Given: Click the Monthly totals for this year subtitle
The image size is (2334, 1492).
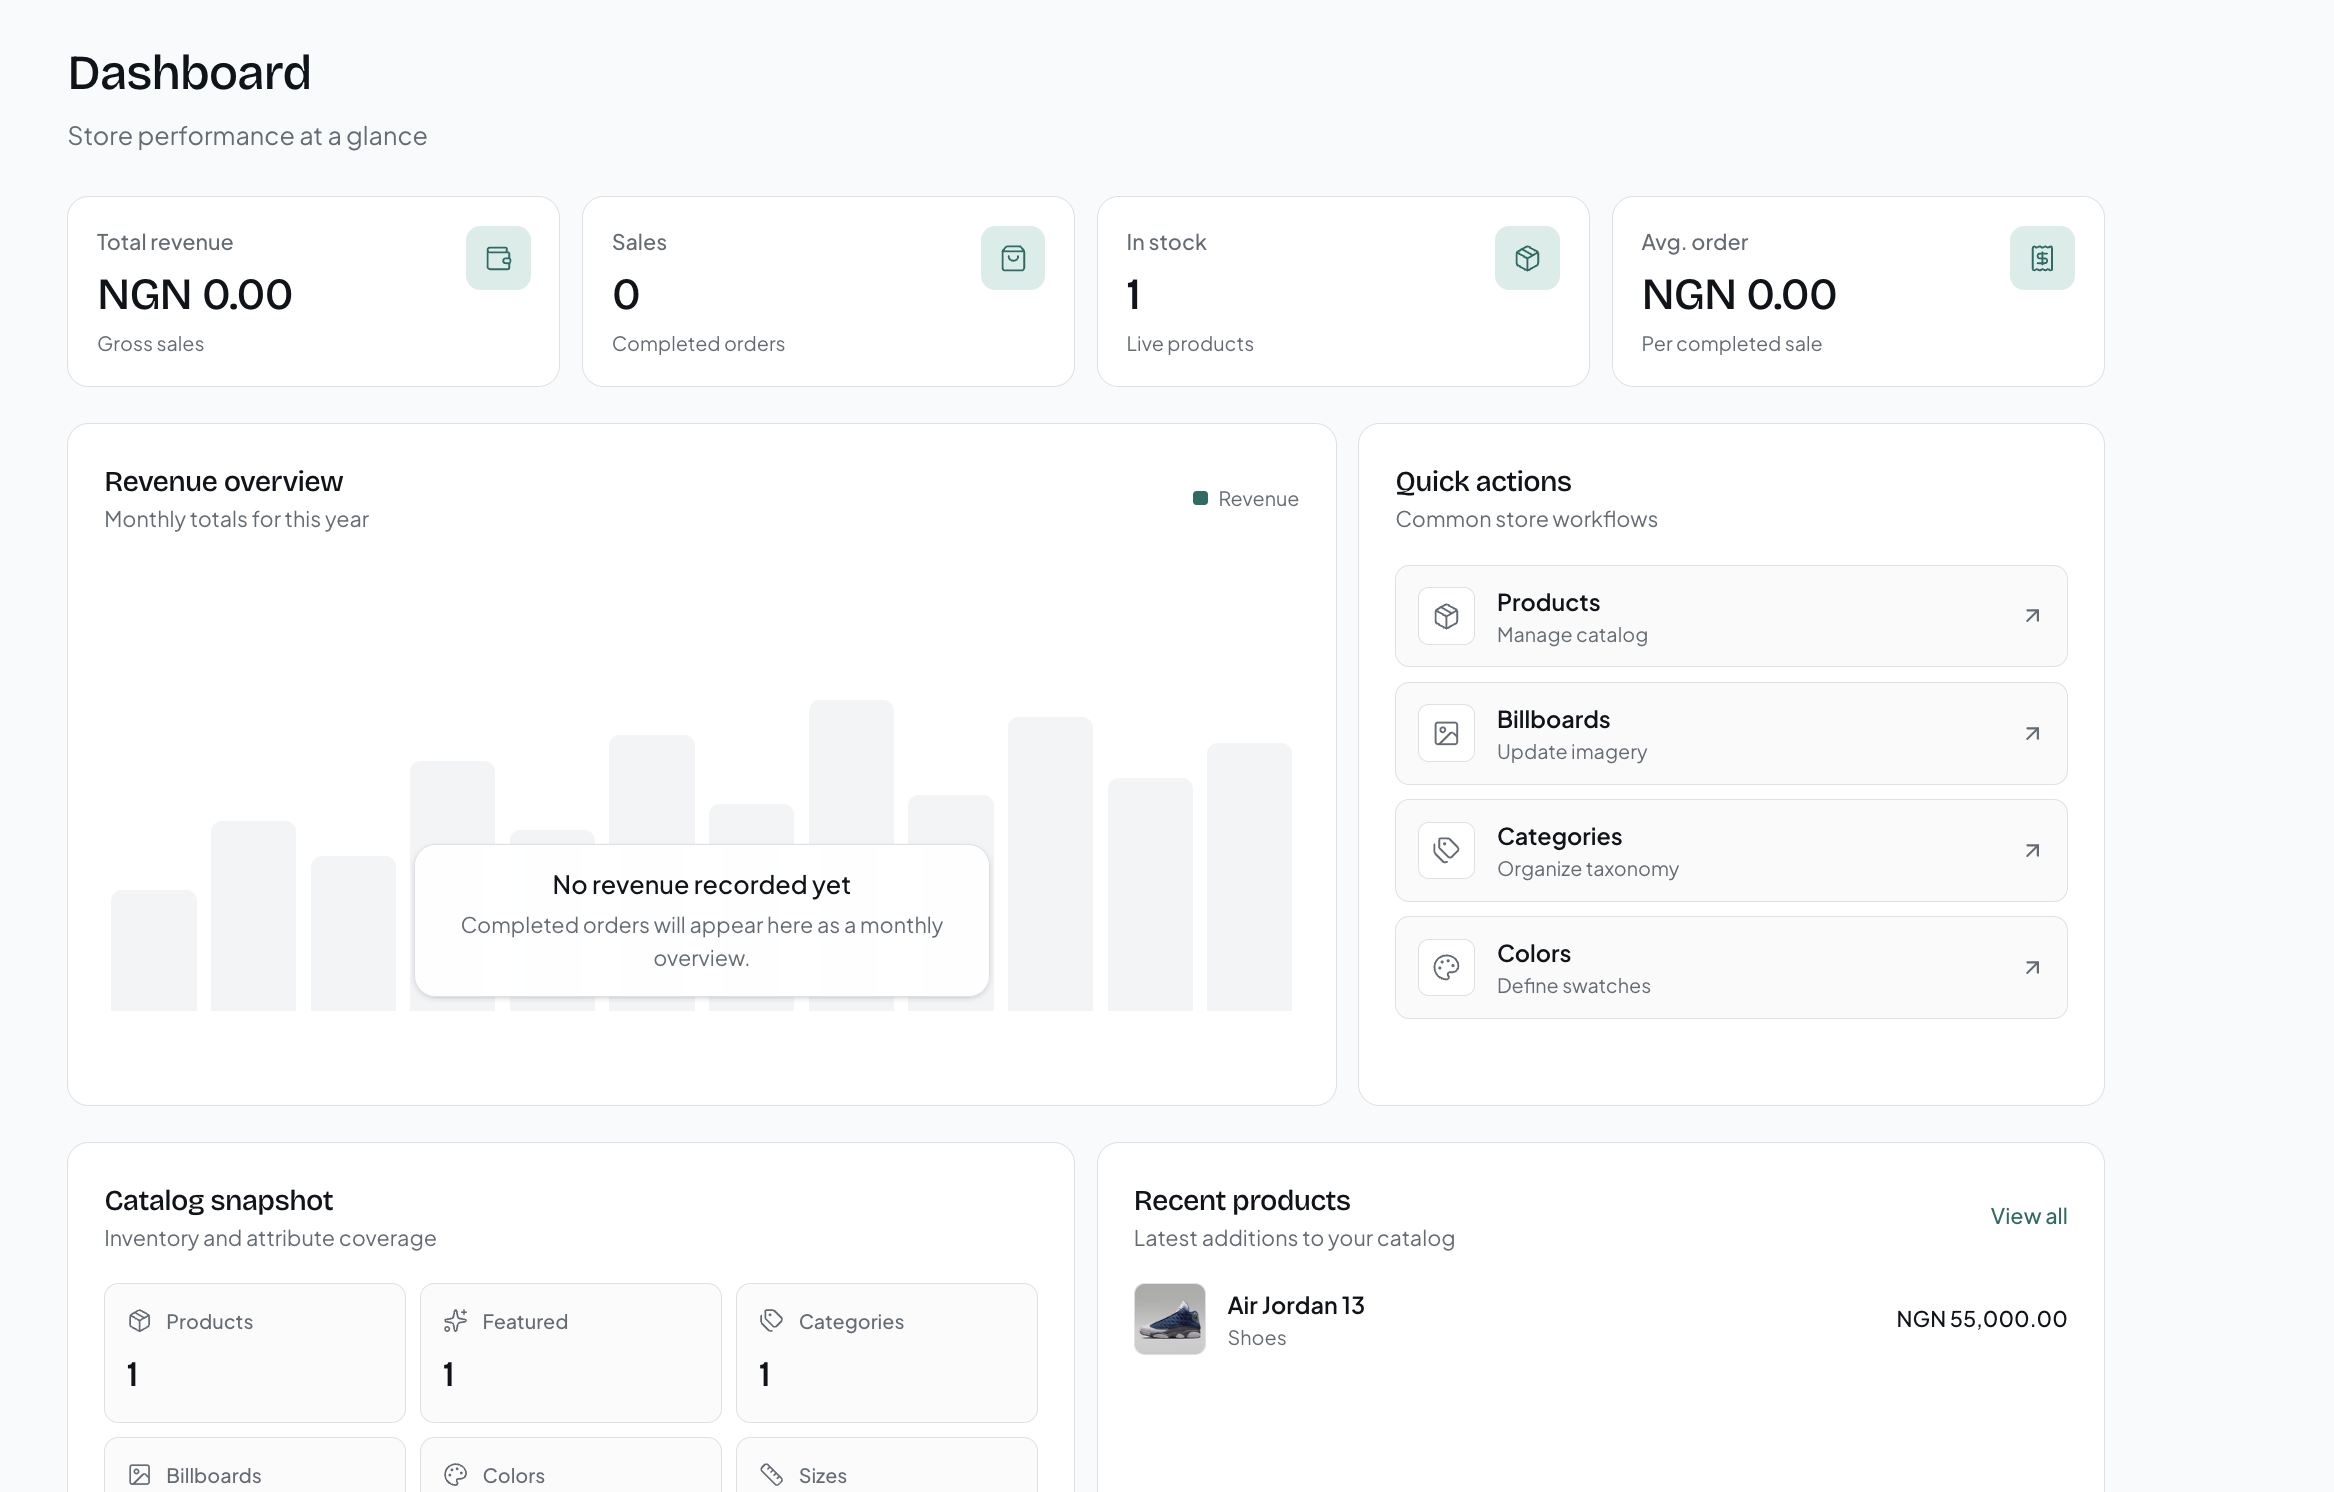Looking at the screenshot, I should (236, 519).
